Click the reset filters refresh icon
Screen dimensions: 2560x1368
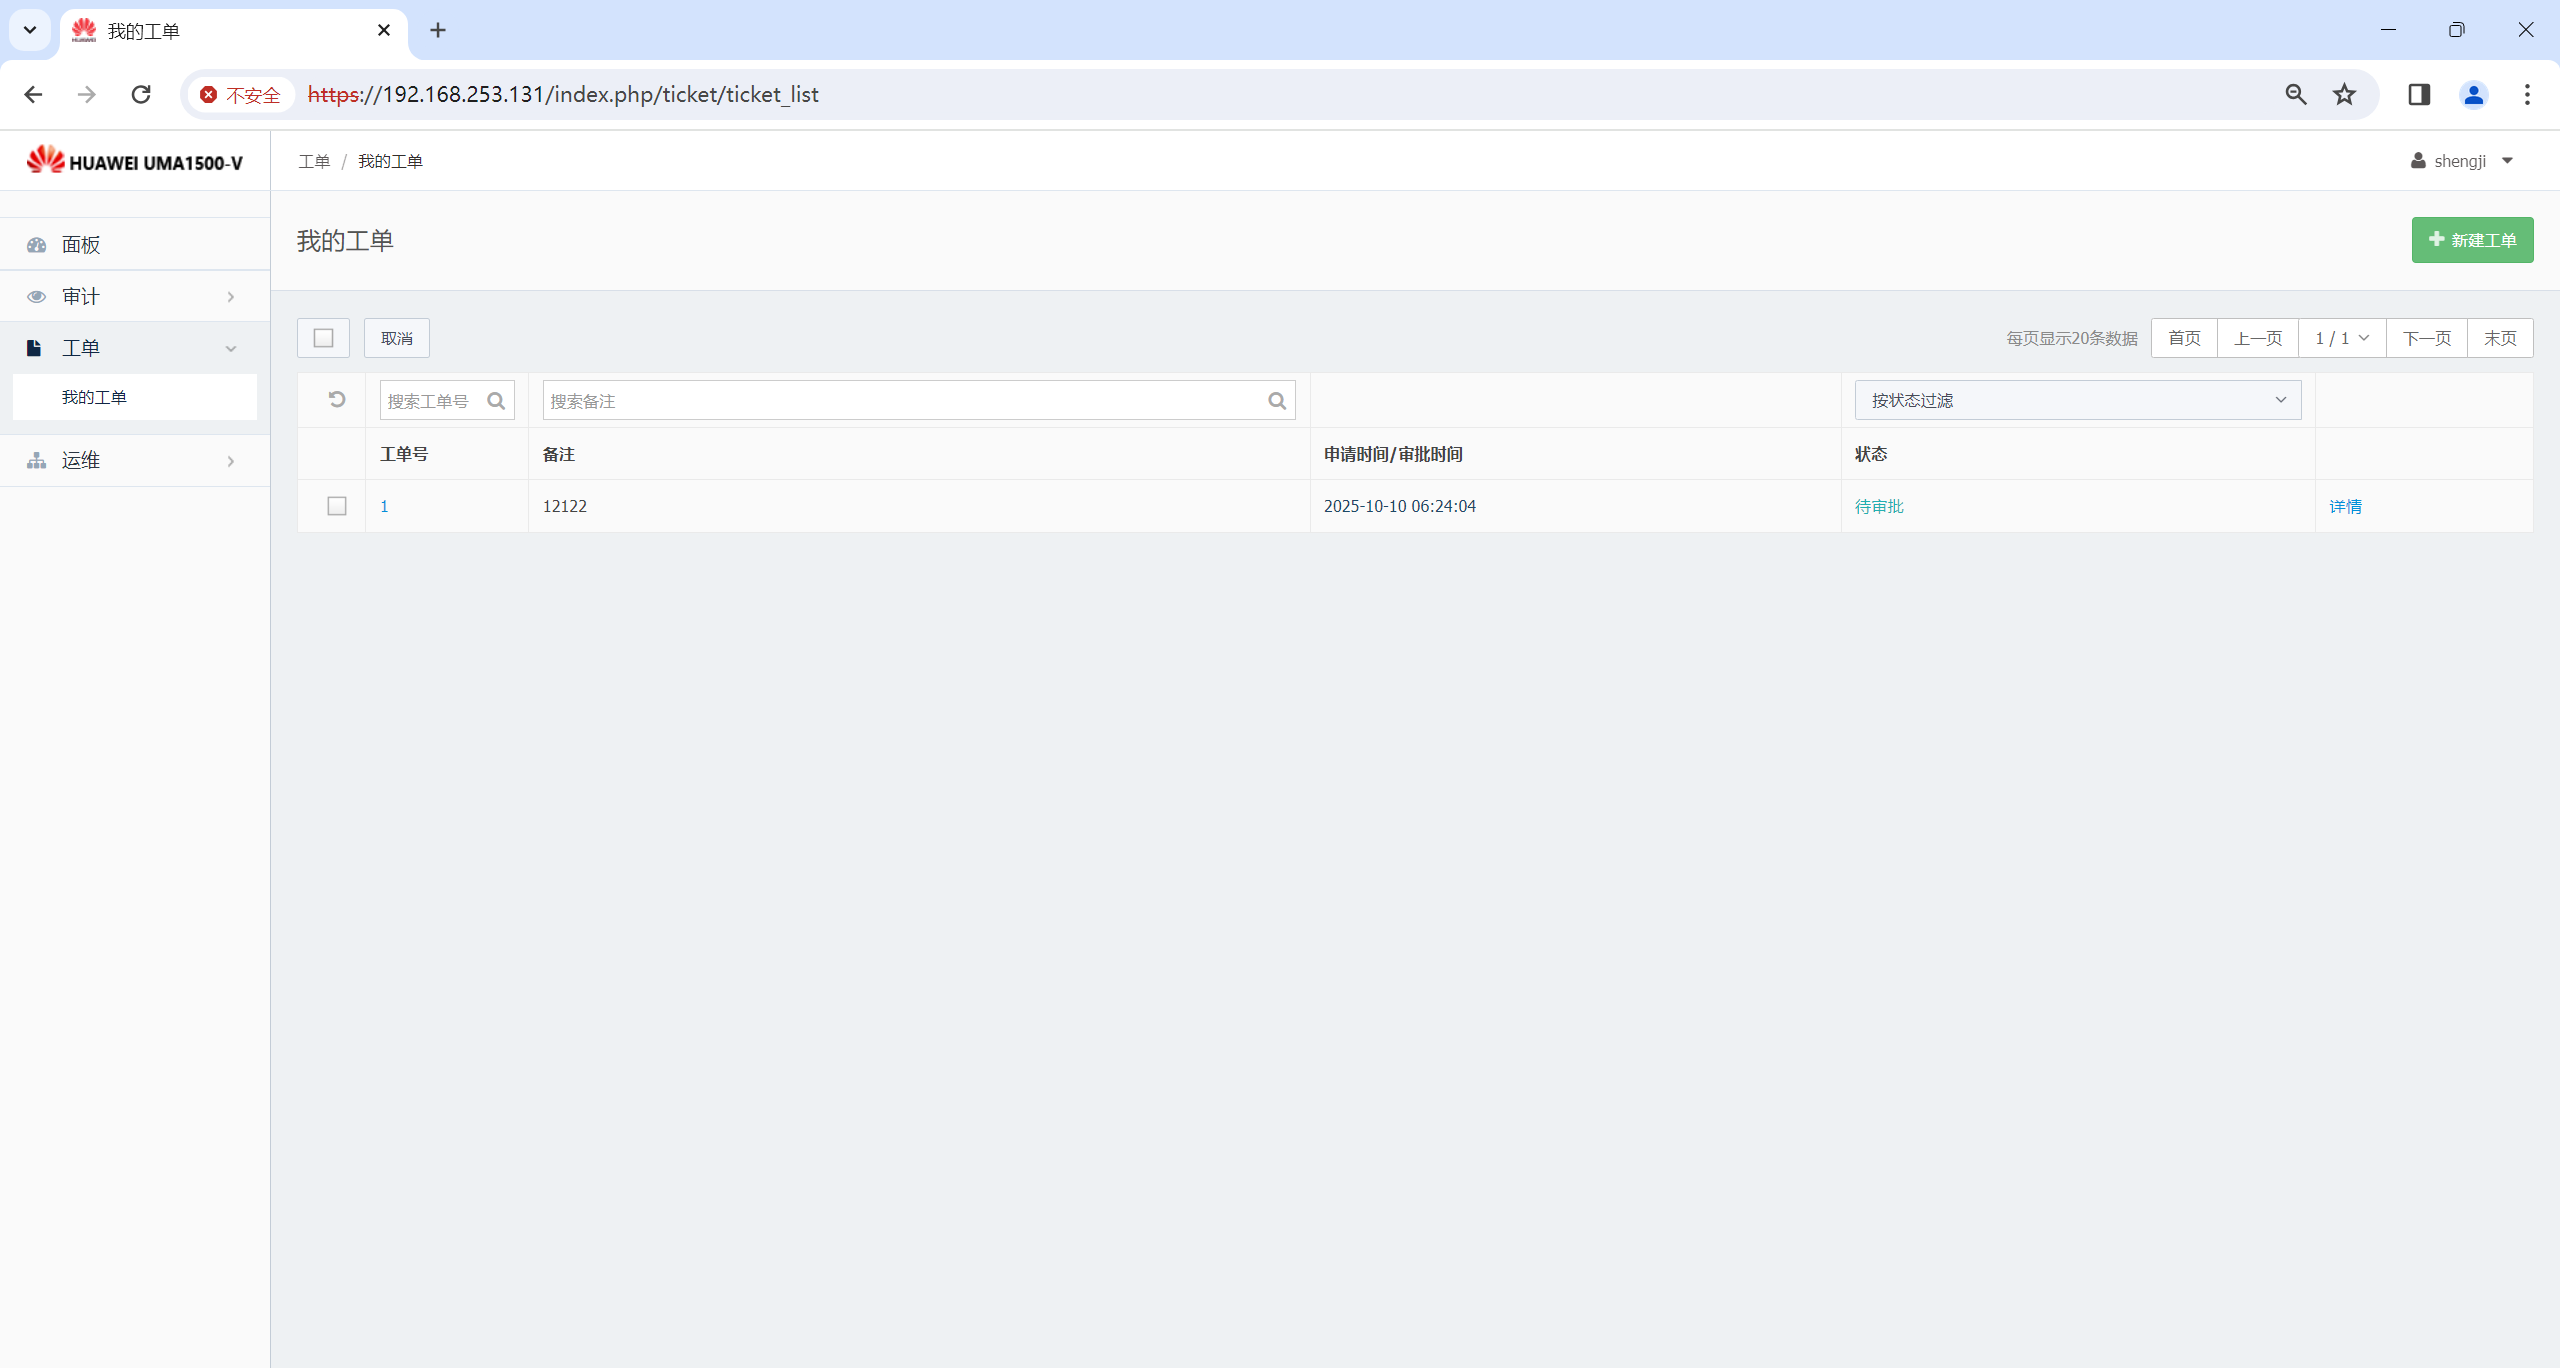(337, 400)
